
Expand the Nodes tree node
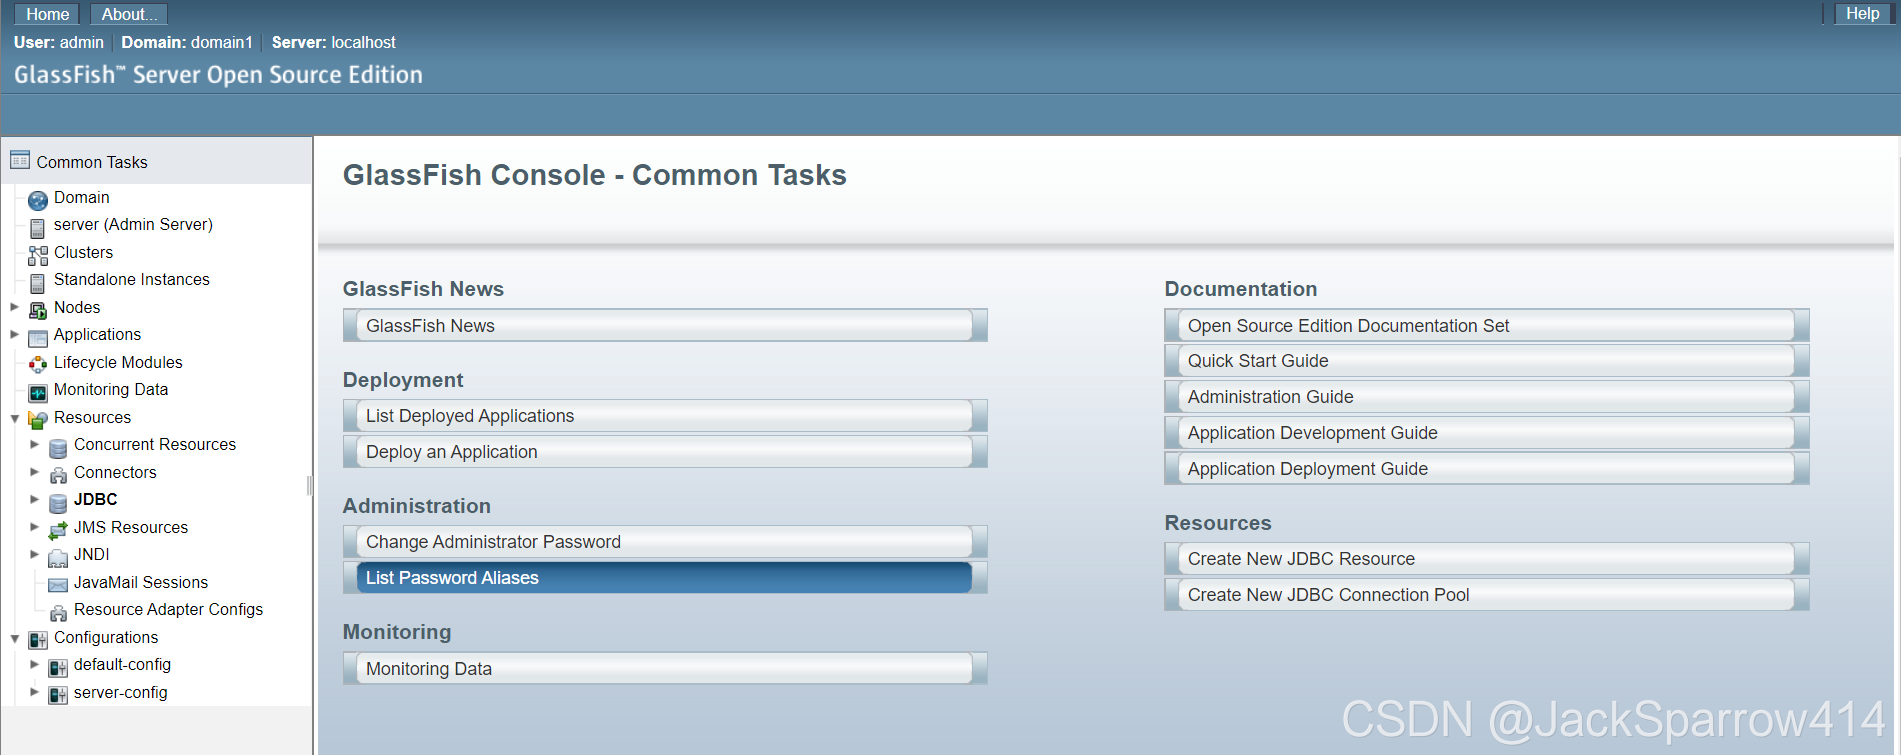tap(15, 307)
